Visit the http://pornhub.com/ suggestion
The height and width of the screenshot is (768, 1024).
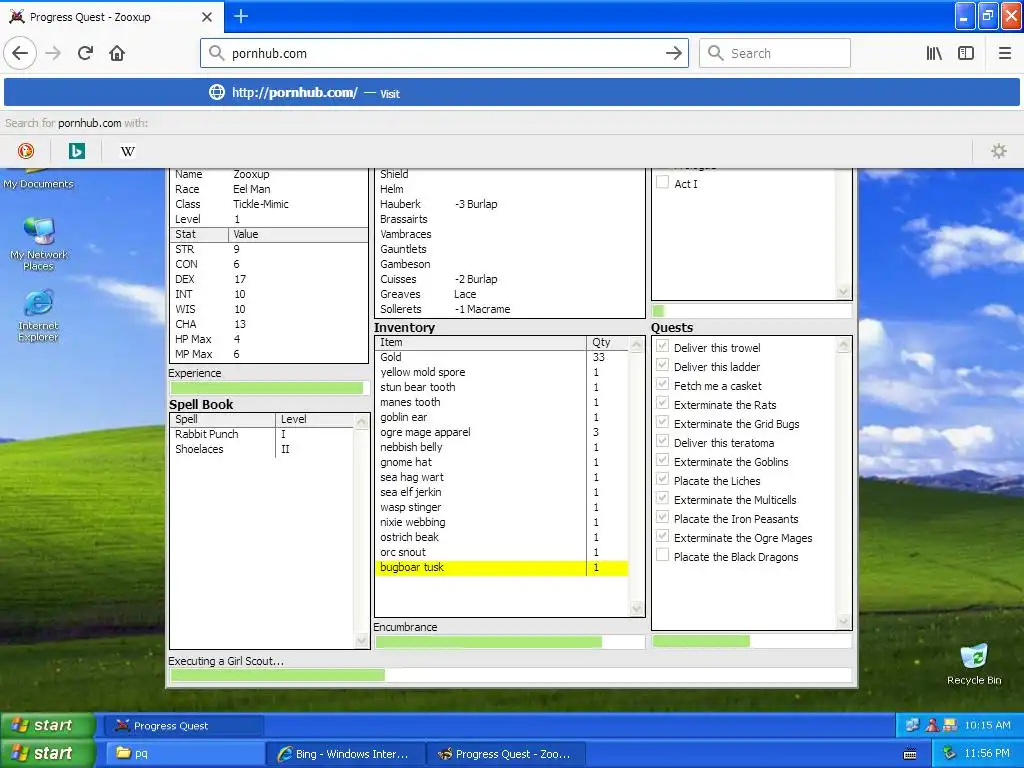pos(511,93)
